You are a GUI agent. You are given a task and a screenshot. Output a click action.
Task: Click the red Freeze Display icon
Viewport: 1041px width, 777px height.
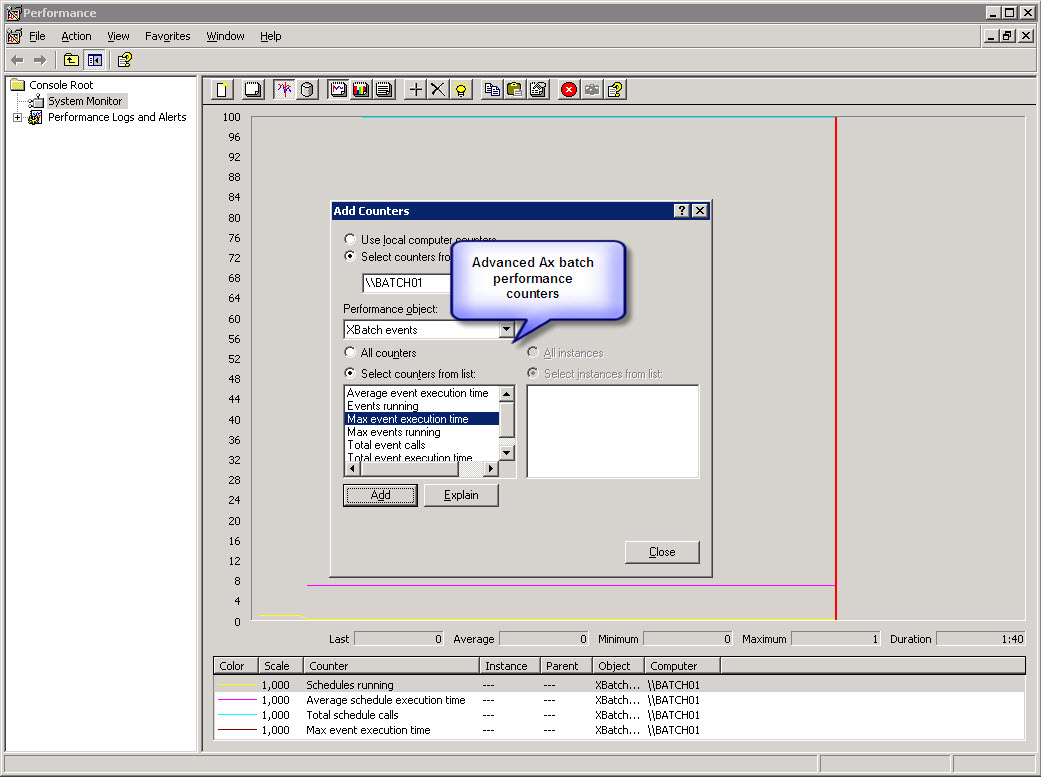click(569, 90)
